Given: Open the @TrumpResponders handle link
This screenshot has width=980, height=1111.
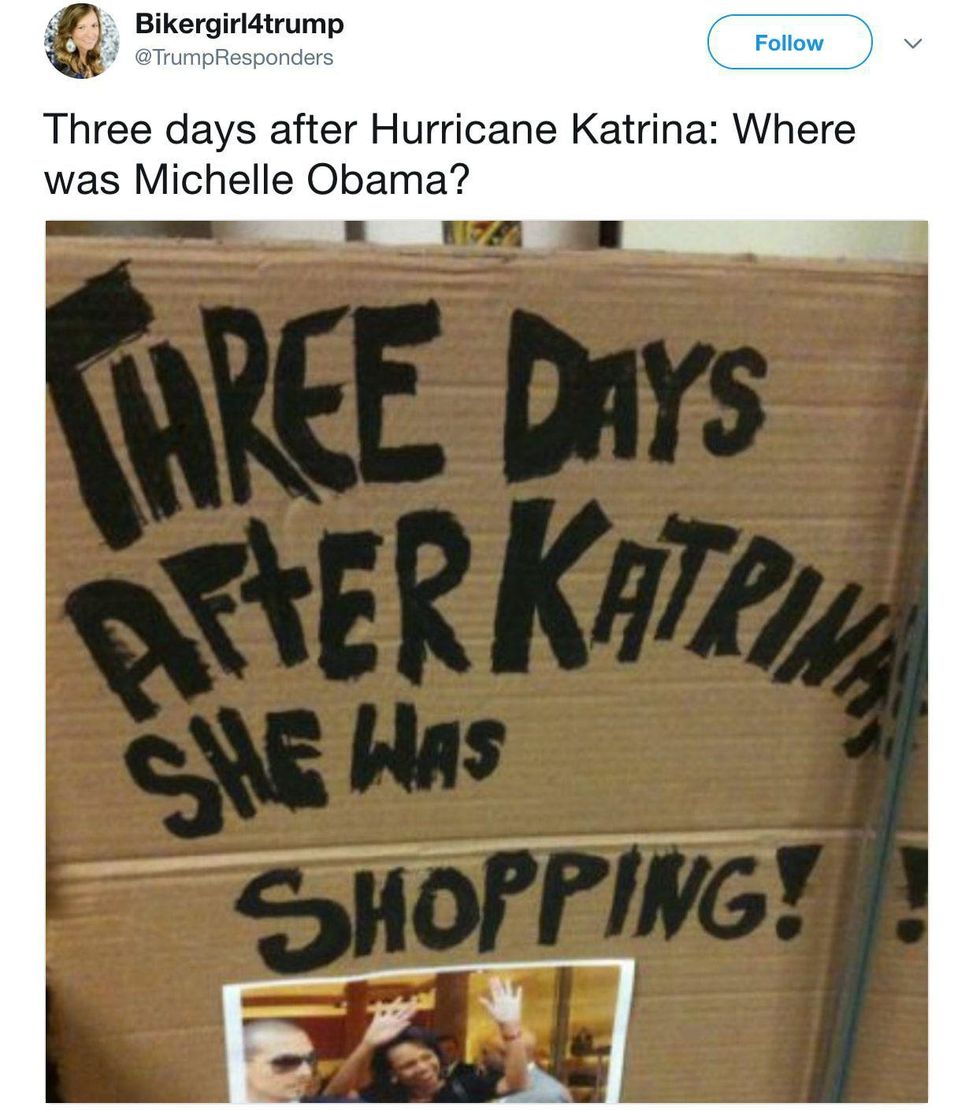Looking at the screenshot, I should click(x=234, y=57).
